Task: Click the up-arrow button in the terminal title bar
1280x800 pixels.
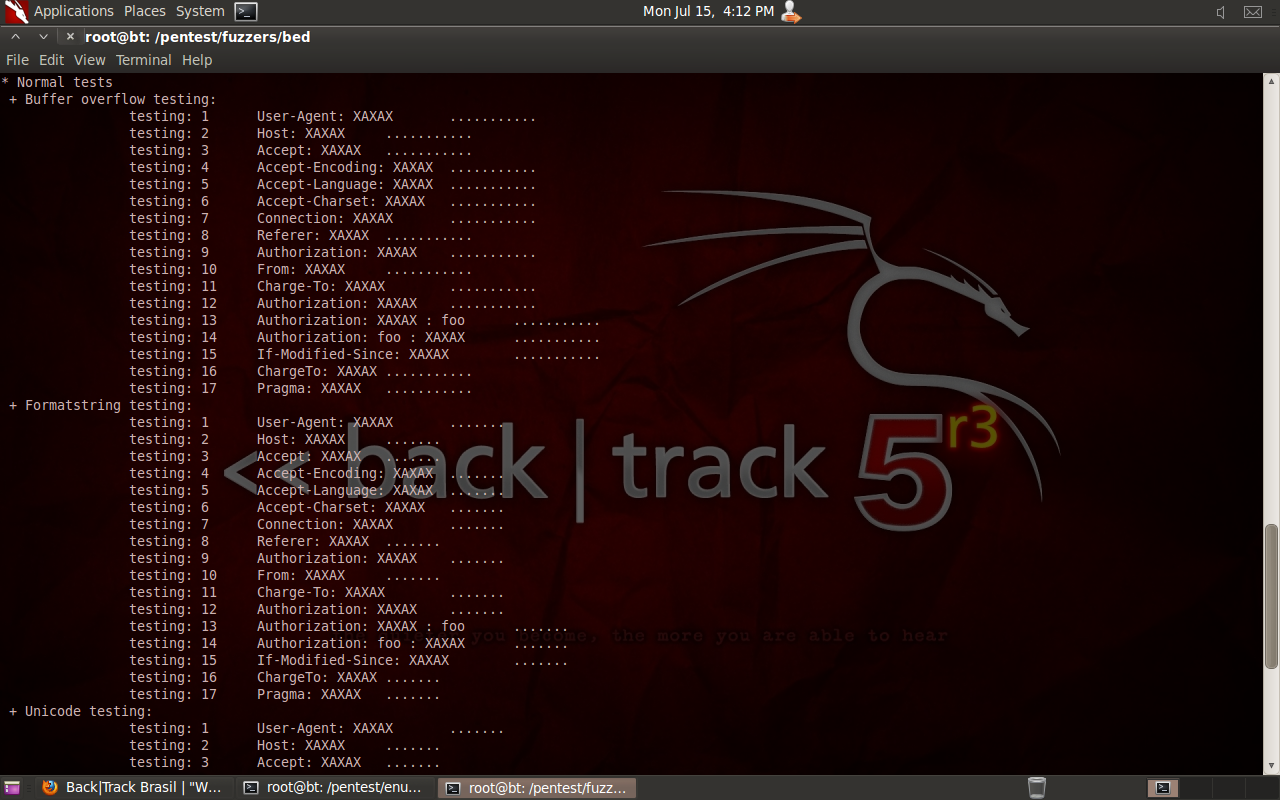Action: [16, 37]
